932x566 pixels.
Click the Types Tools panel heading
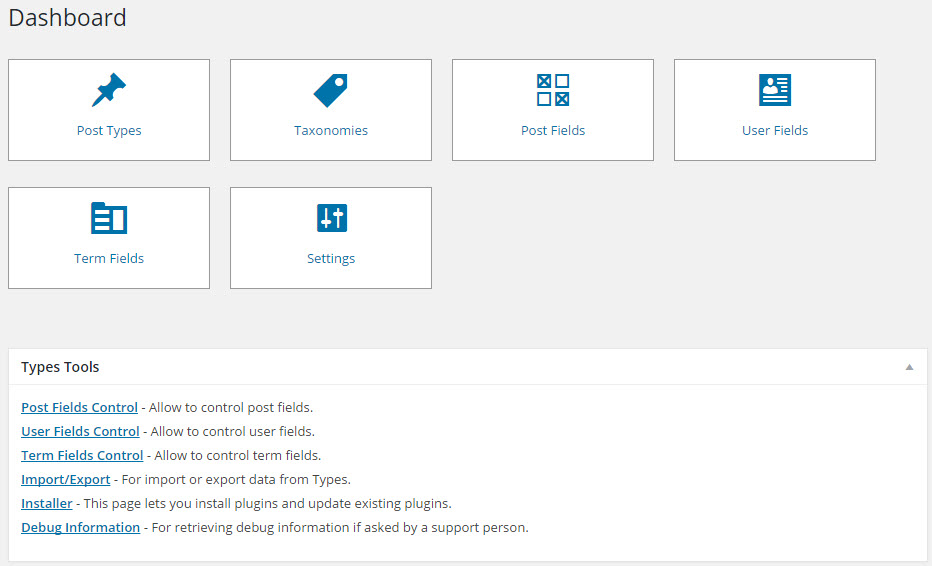click(x=60, y=367)
